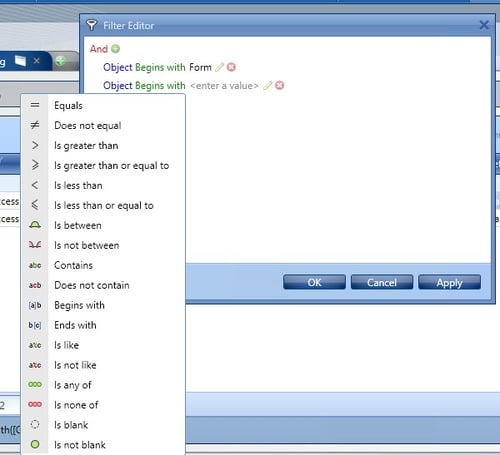Open the Object field selector in second row
The image size is (500, 455).
[x=118, y=86]
